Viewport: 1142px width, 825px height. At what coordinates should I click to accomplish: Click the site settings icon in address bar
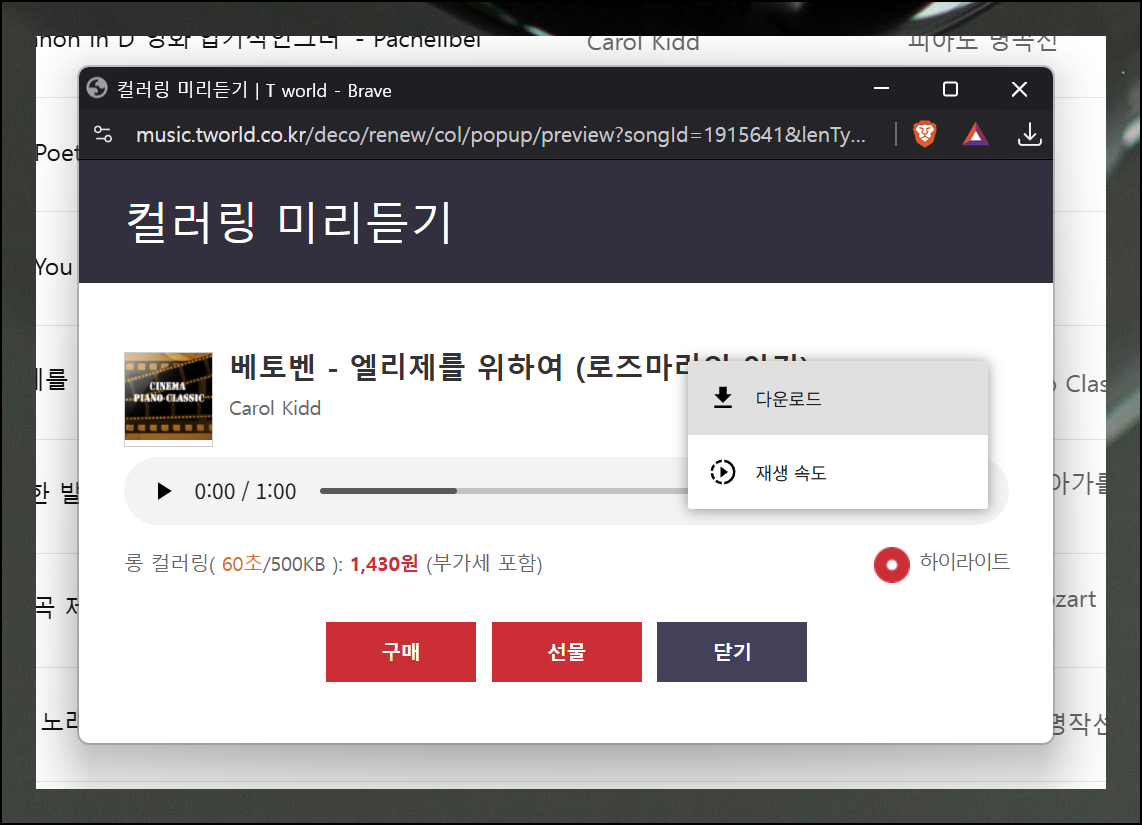(x=103, y=134)
